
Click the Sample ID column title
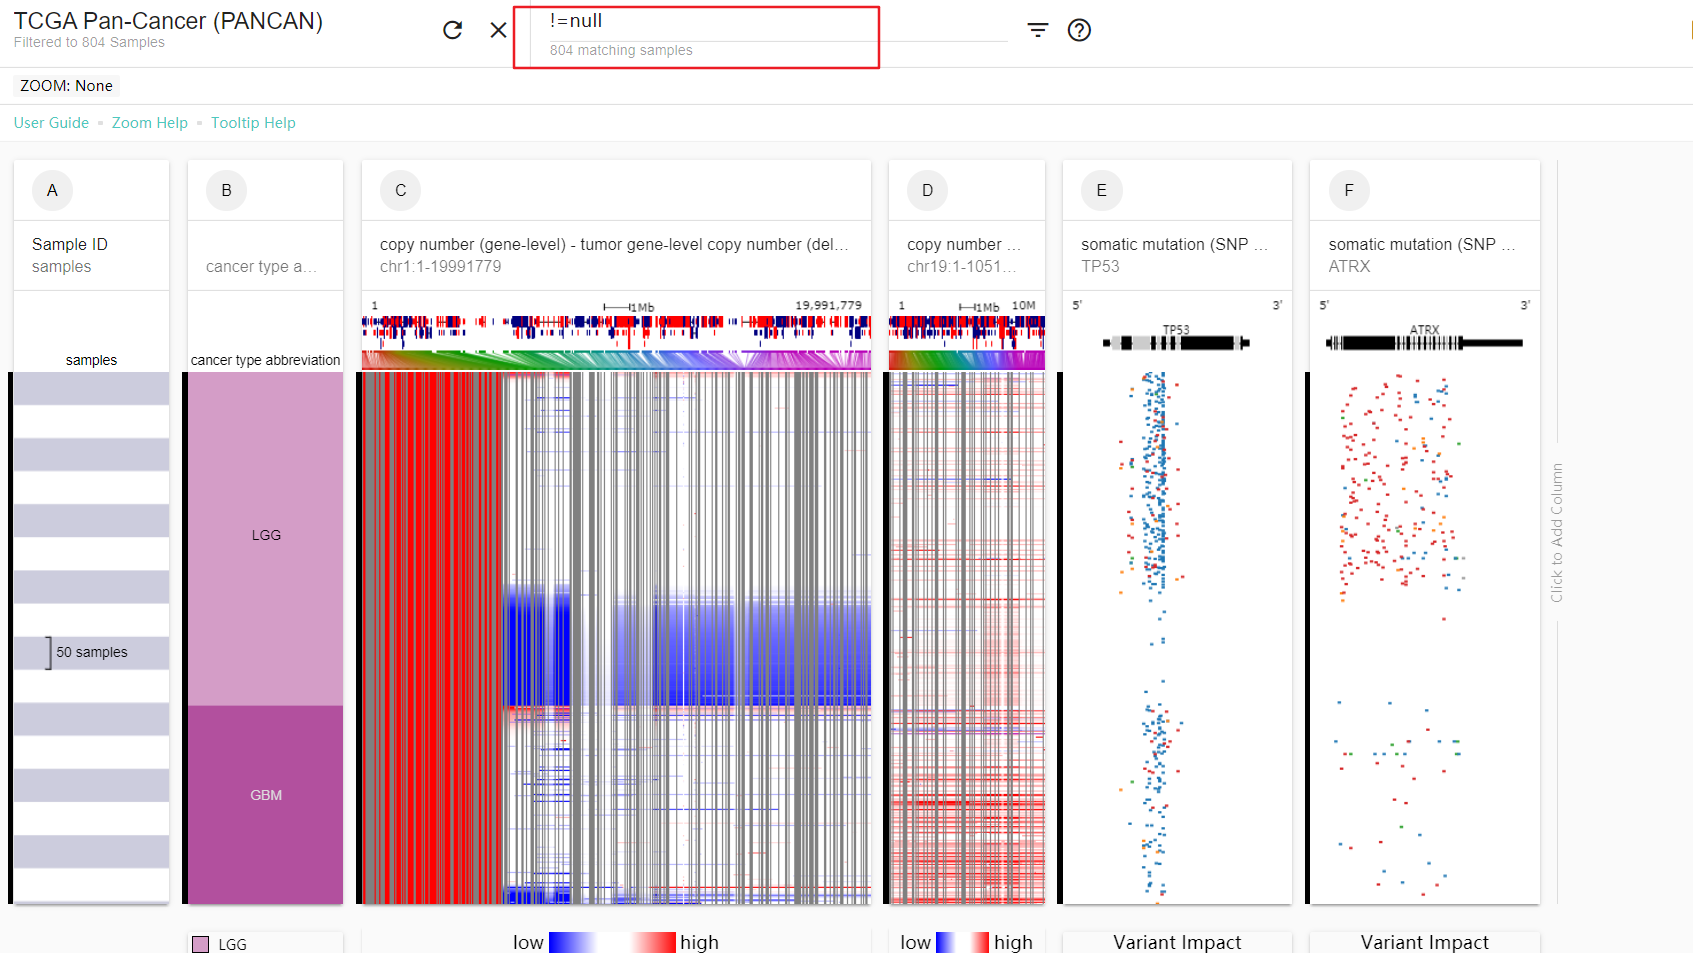pos(70,244)
